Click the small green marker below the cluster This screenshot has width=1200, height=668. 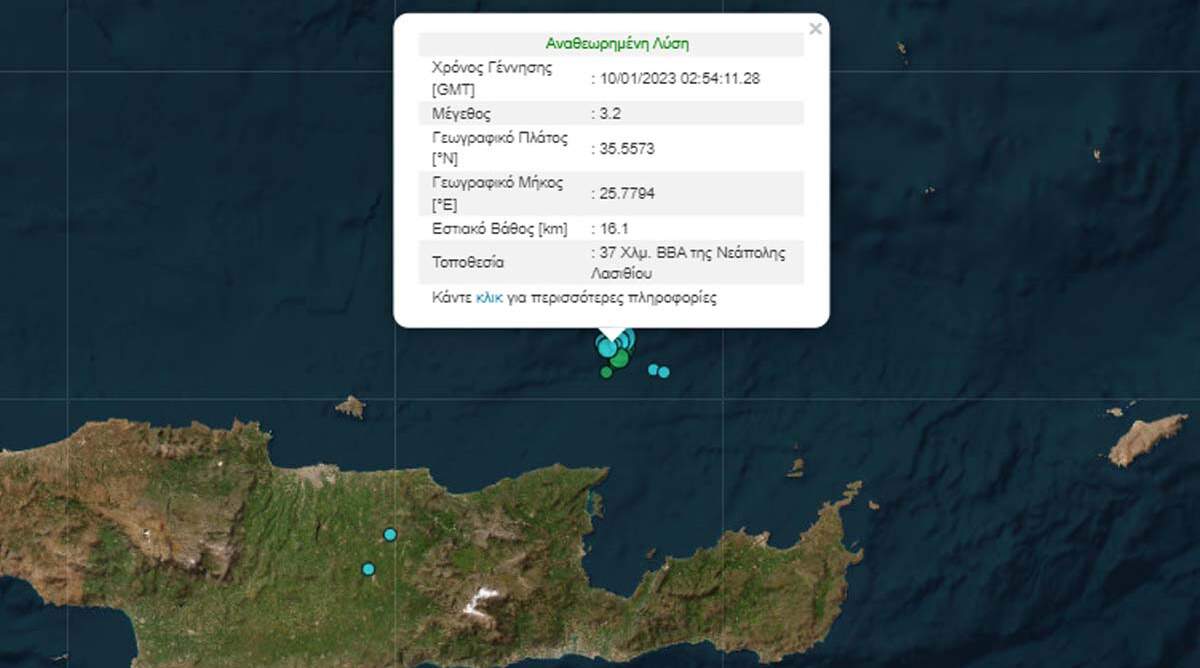point(606,372)
